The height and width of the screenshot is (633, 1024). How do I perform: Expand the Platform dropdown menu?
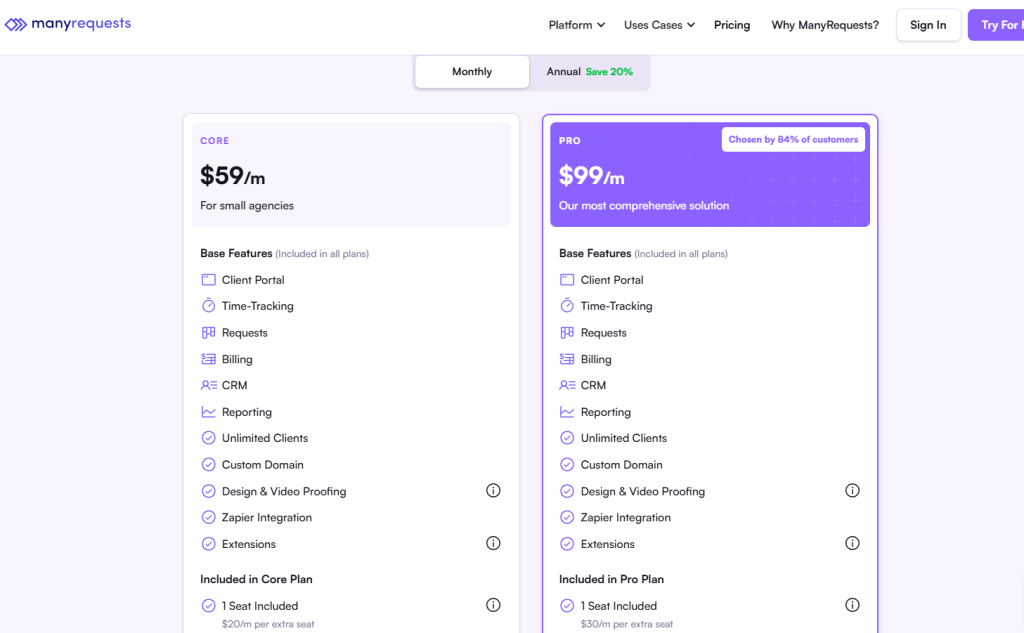(x=576, y=25)
